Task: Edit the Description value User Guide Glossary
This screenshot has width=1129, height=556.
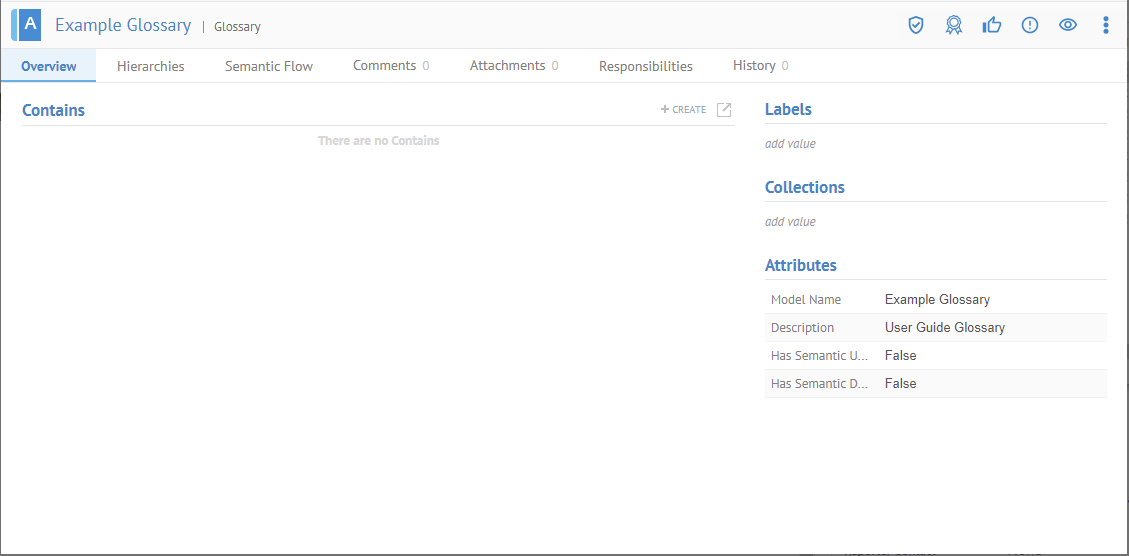Action: click(944, 328)
